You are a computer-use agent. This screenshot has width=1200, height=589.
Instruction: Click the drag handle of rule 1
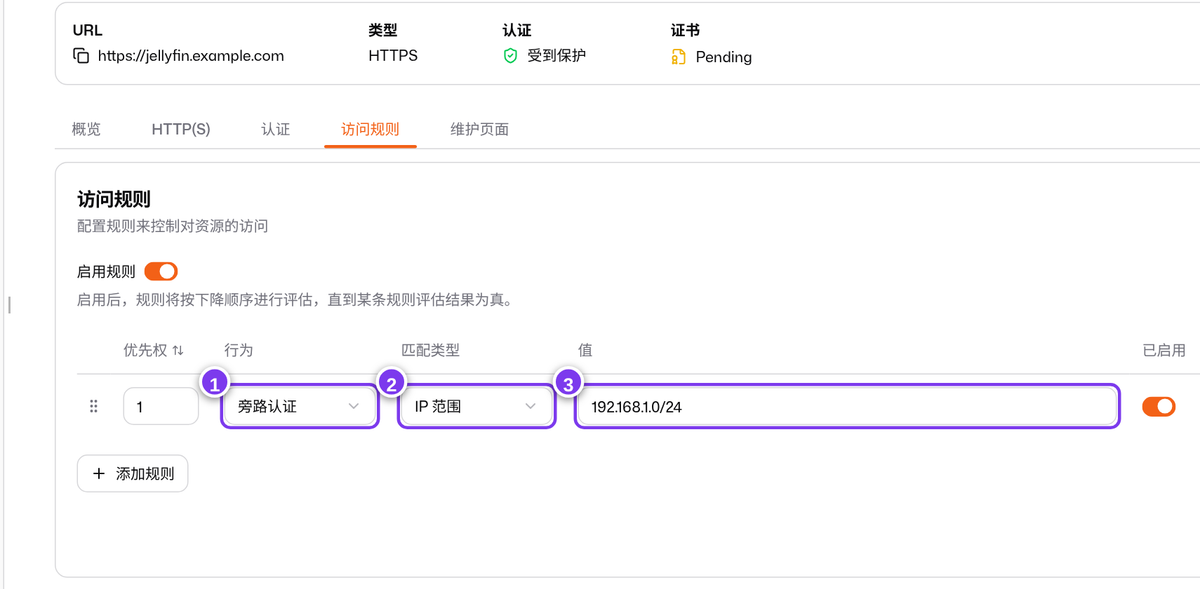94,406
